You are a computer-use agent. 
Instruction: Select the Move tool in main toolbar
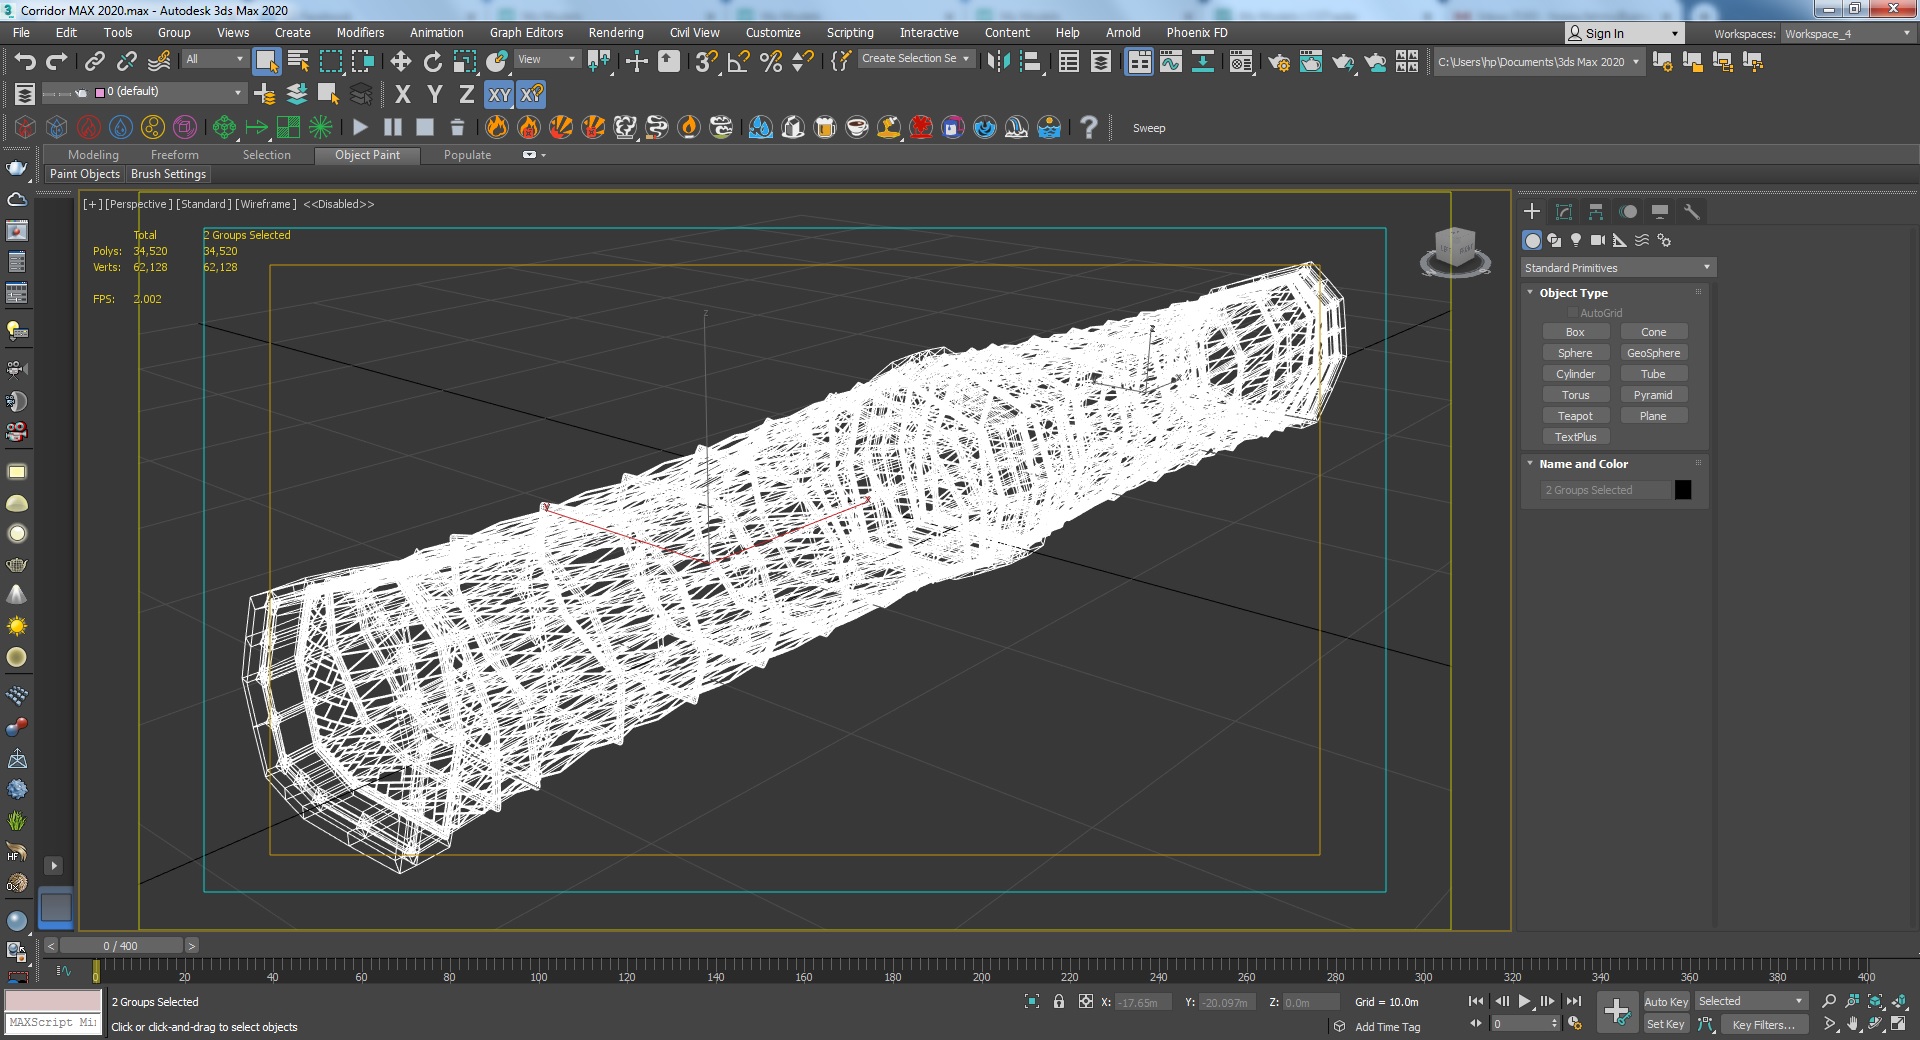(x=401, y=62)
